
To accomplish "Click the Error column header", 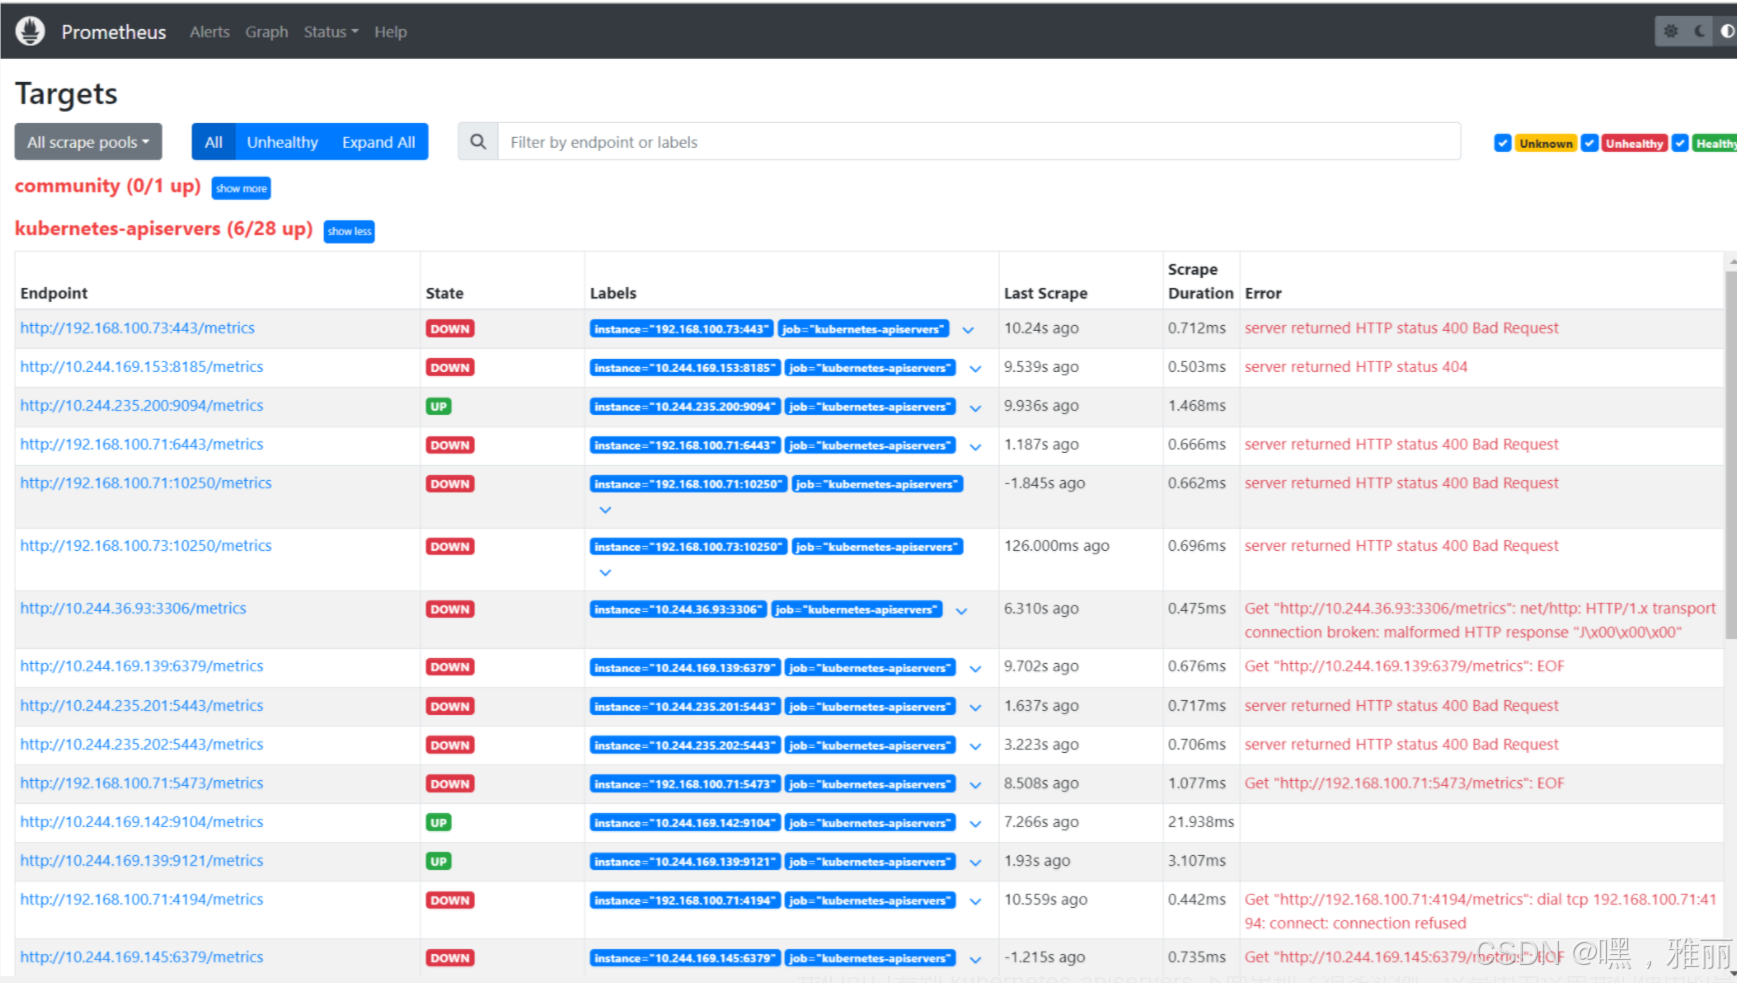I will [1263, 293].
